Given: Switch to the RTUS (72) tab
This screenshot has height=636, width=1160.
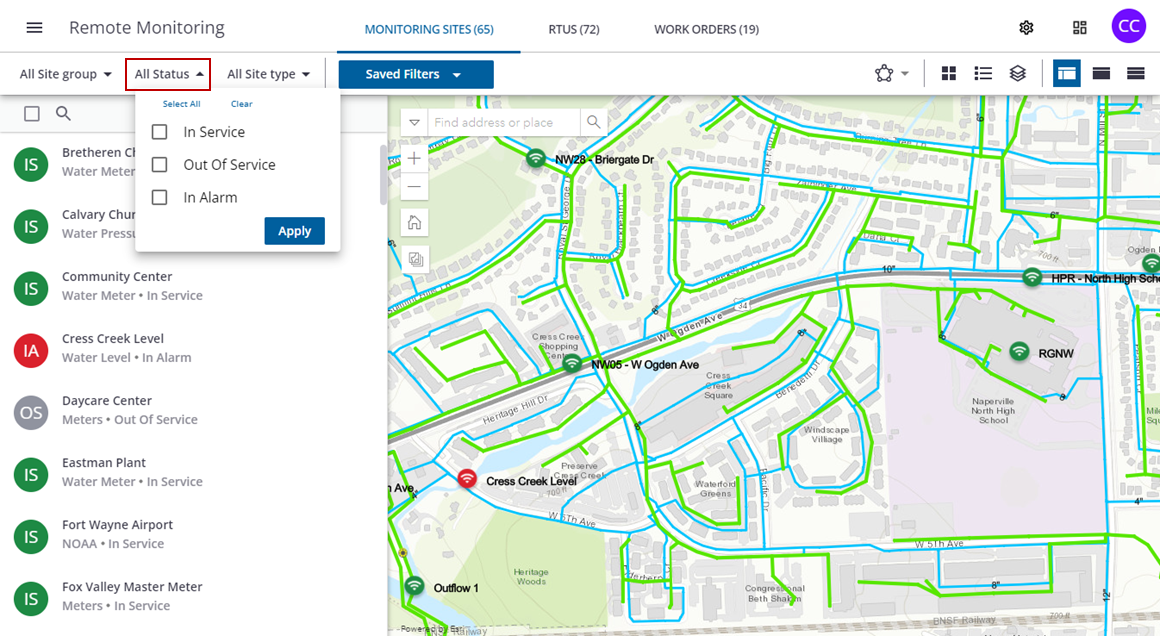Looking at the screenshot, I should [x=574, y=29].
